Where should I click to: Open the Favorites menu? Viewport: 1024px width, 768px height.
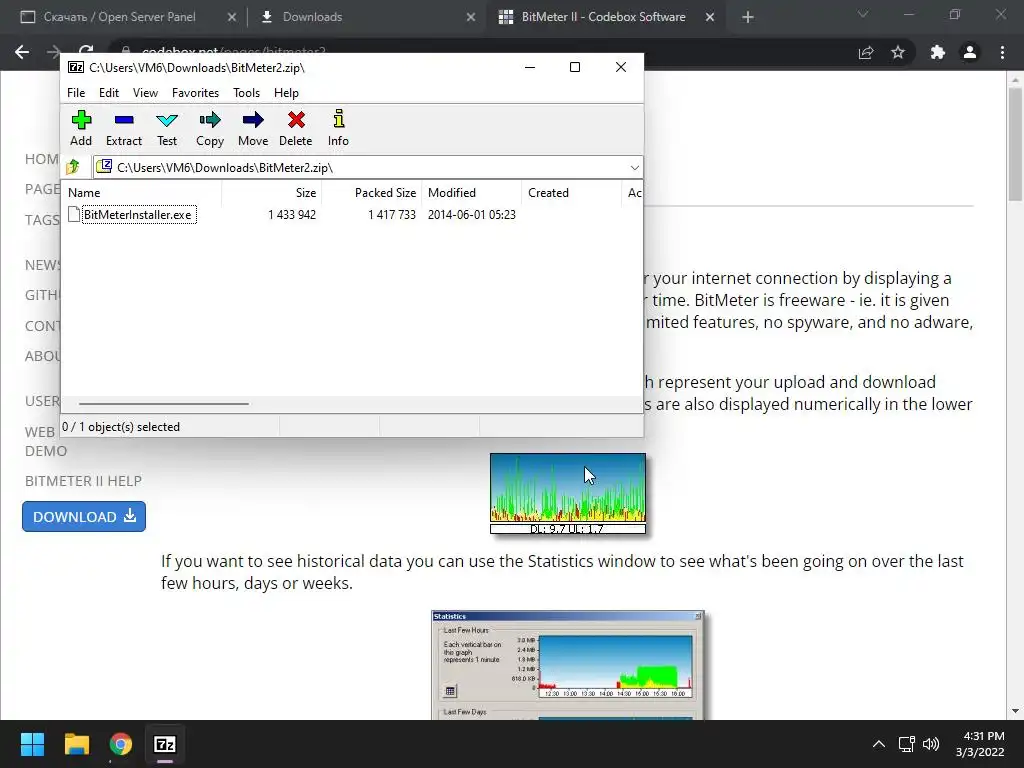coord(195,93)
